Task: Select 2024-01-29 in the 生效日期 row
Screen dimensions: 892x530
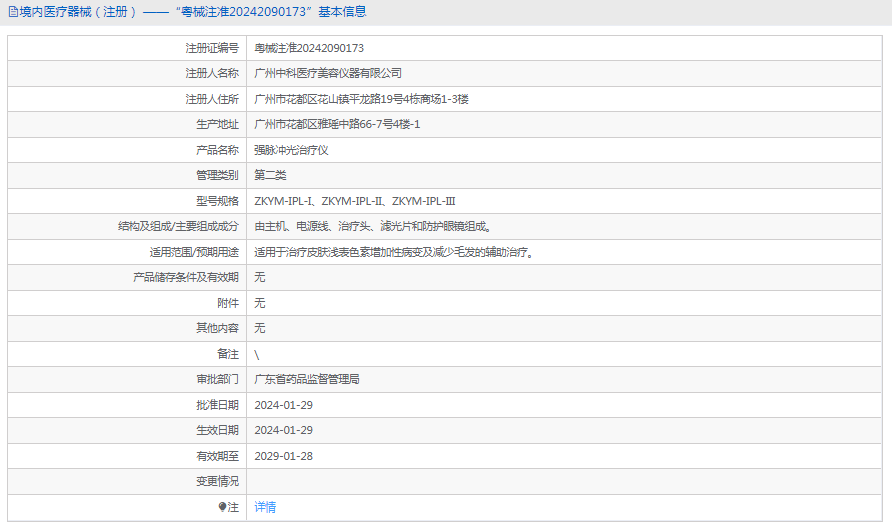Action: tap(283, 430)
